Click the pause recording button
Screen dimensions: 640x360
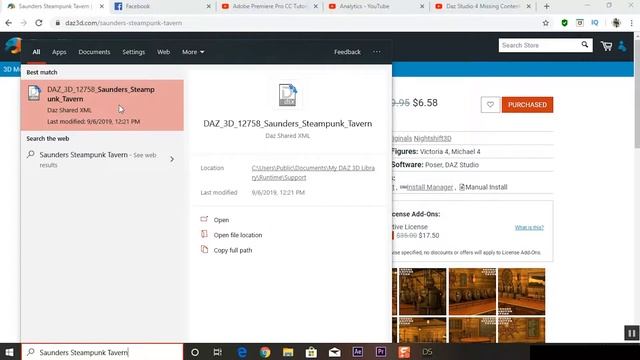point(631,333)
